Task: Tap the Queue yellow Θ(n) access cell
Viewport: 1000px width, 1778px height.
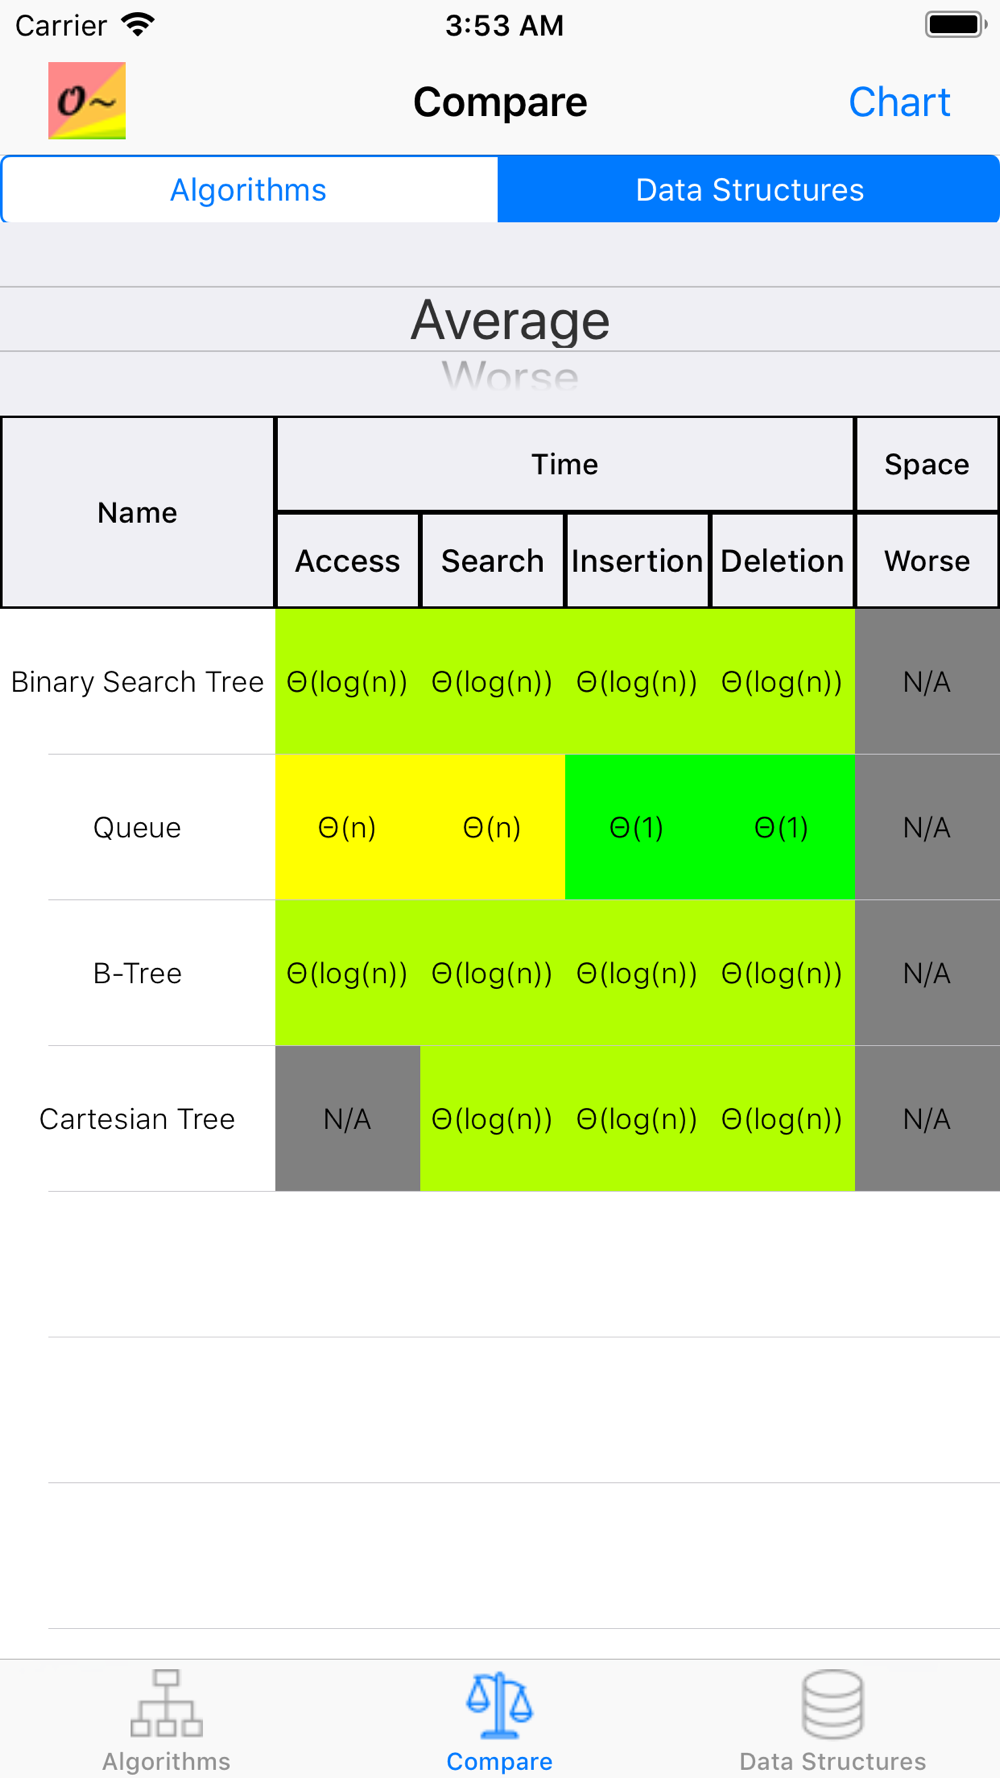Action: [347, 827]
